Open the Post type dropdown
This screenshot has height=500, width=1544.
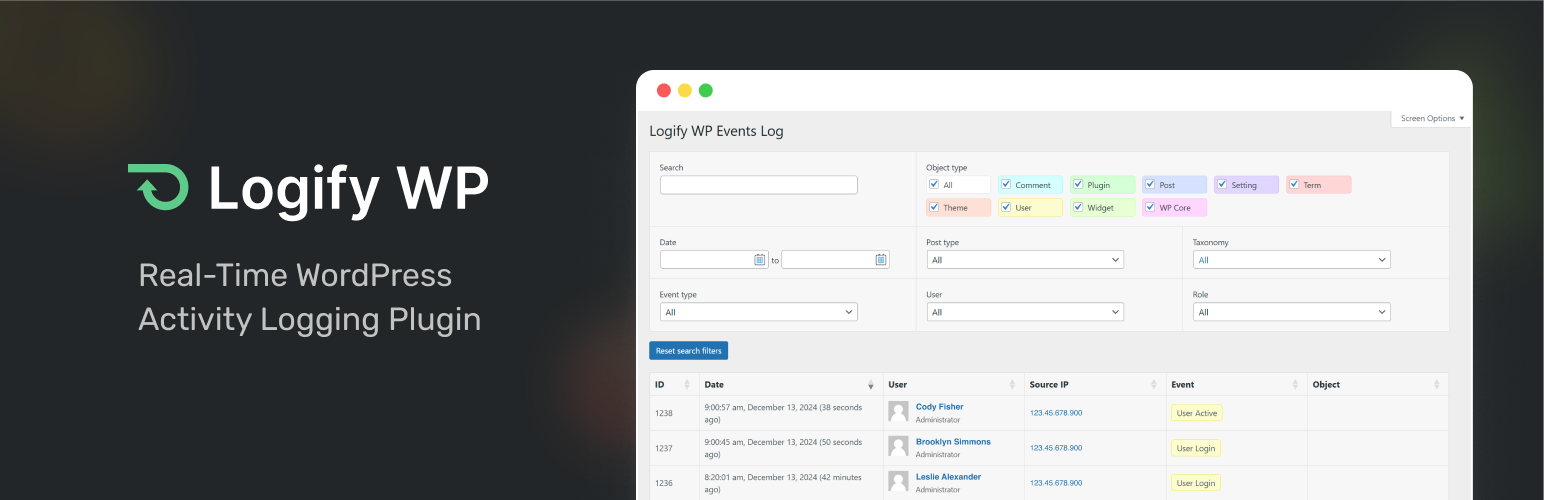(x=1025, y=260)
